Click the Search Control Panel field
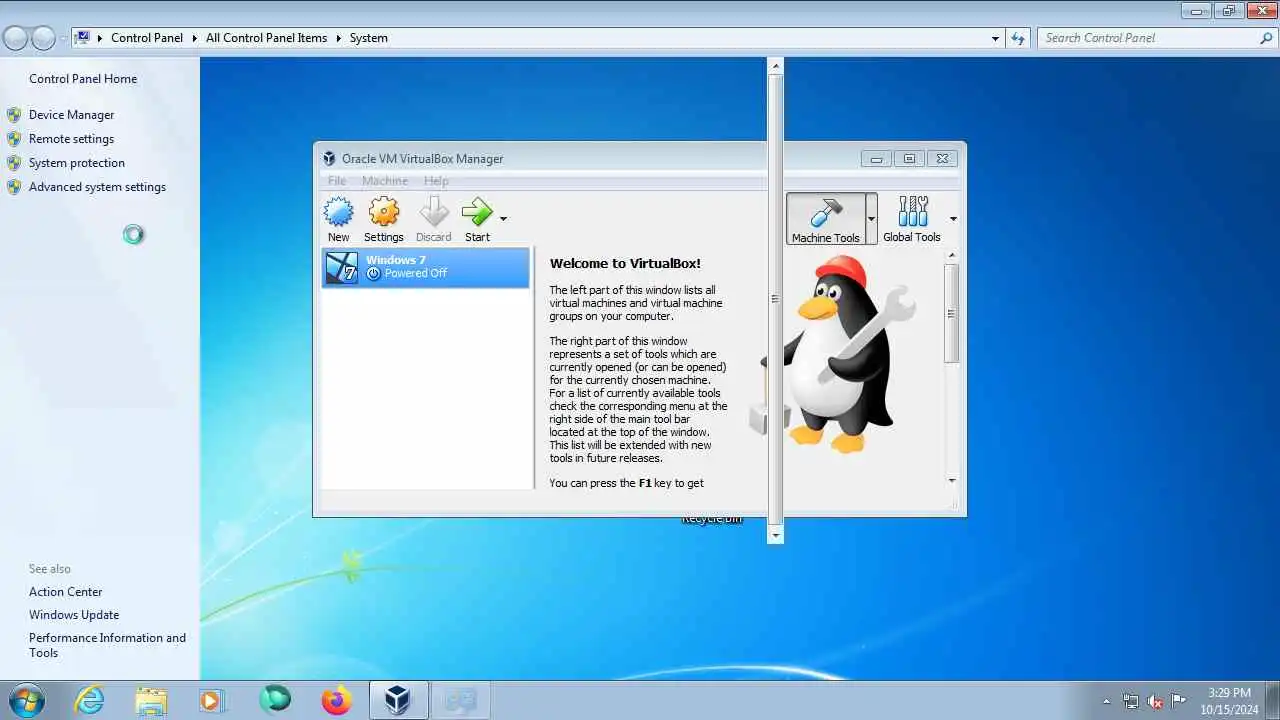Viewport: 1280px width, 720px height. coord(1148,38)
